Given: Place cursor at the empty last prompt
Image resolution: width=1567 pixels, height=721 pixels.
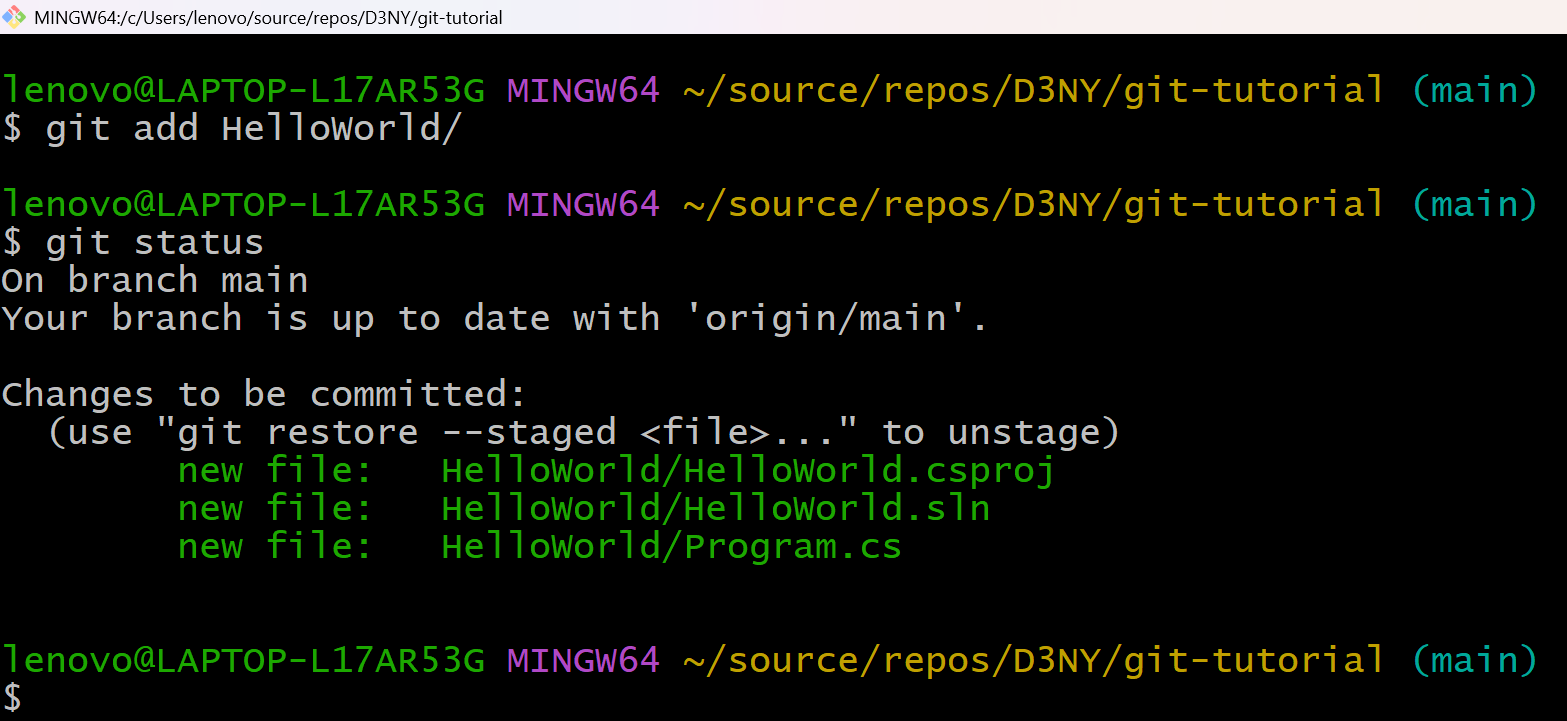Looking at the screenshot, I should (x=40, y=697).
